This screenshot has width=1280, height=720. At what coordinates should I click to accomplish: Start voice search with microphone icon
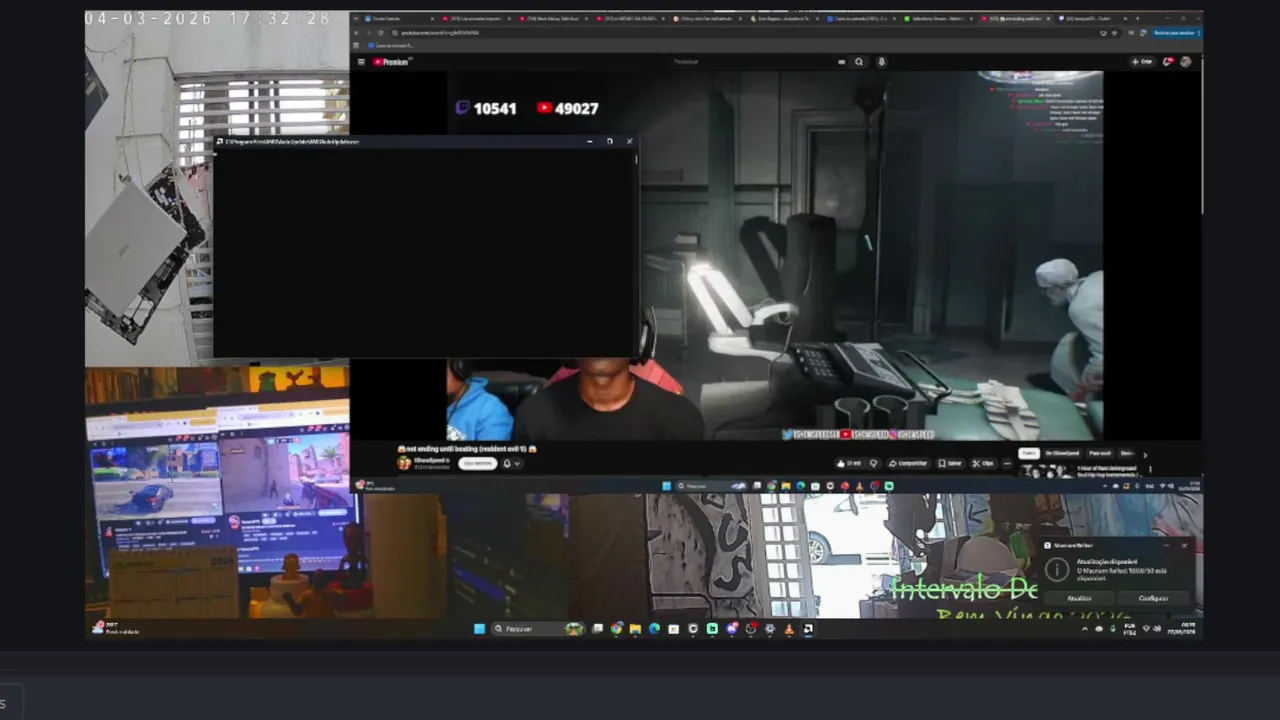click(x=881, y=62)
